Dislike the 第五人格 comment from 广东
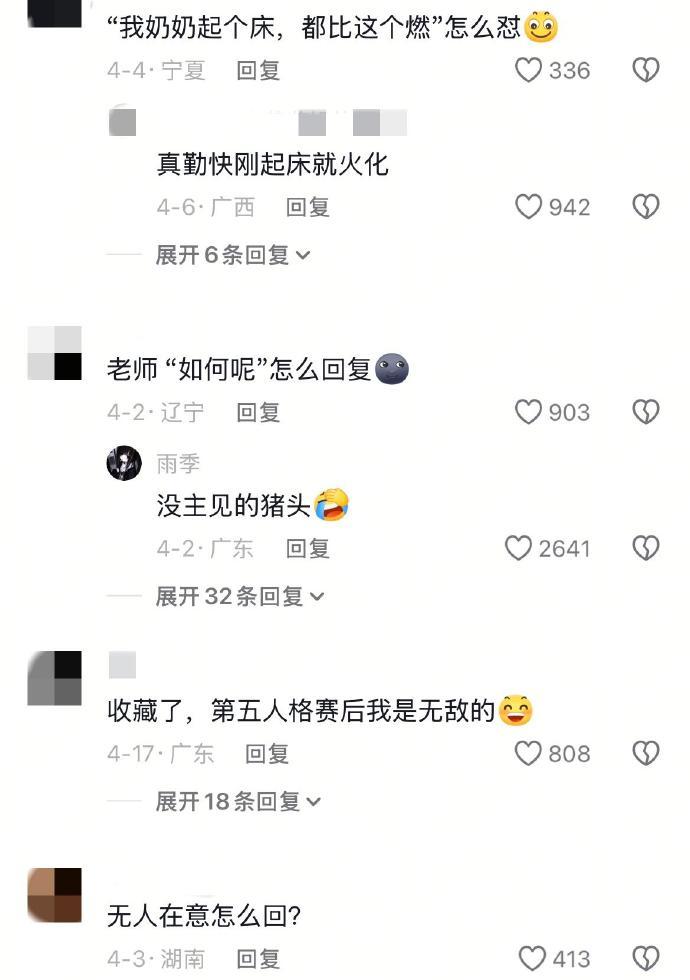The width and height of the screenshot is (690, 980). [646, 753]
